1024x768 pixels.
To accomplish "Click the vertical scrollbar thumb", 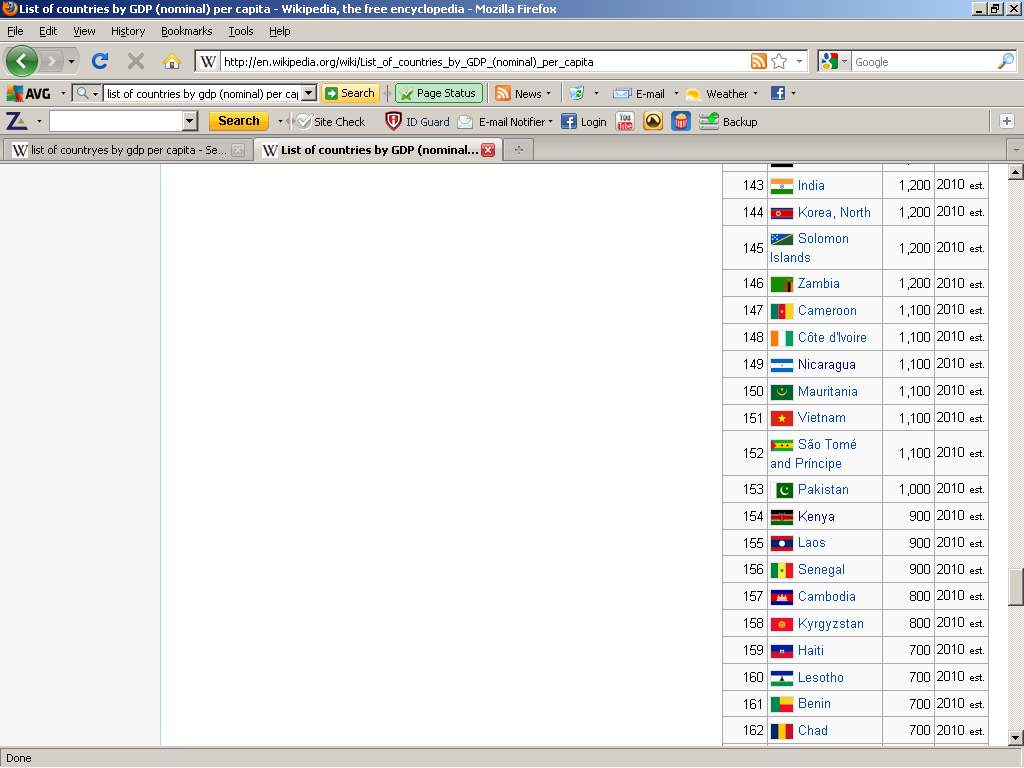I will click(1015, 587).
